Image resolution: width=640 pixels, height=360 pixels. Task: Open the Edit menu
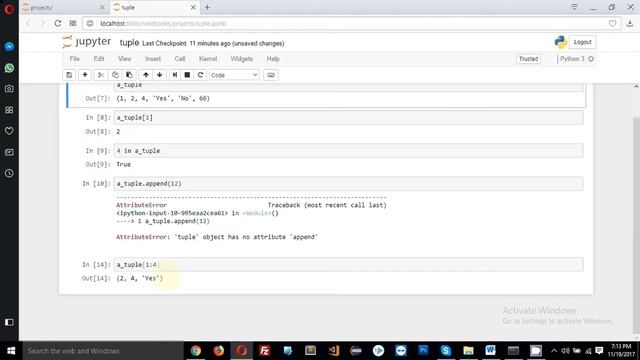(x=99, y=59)
